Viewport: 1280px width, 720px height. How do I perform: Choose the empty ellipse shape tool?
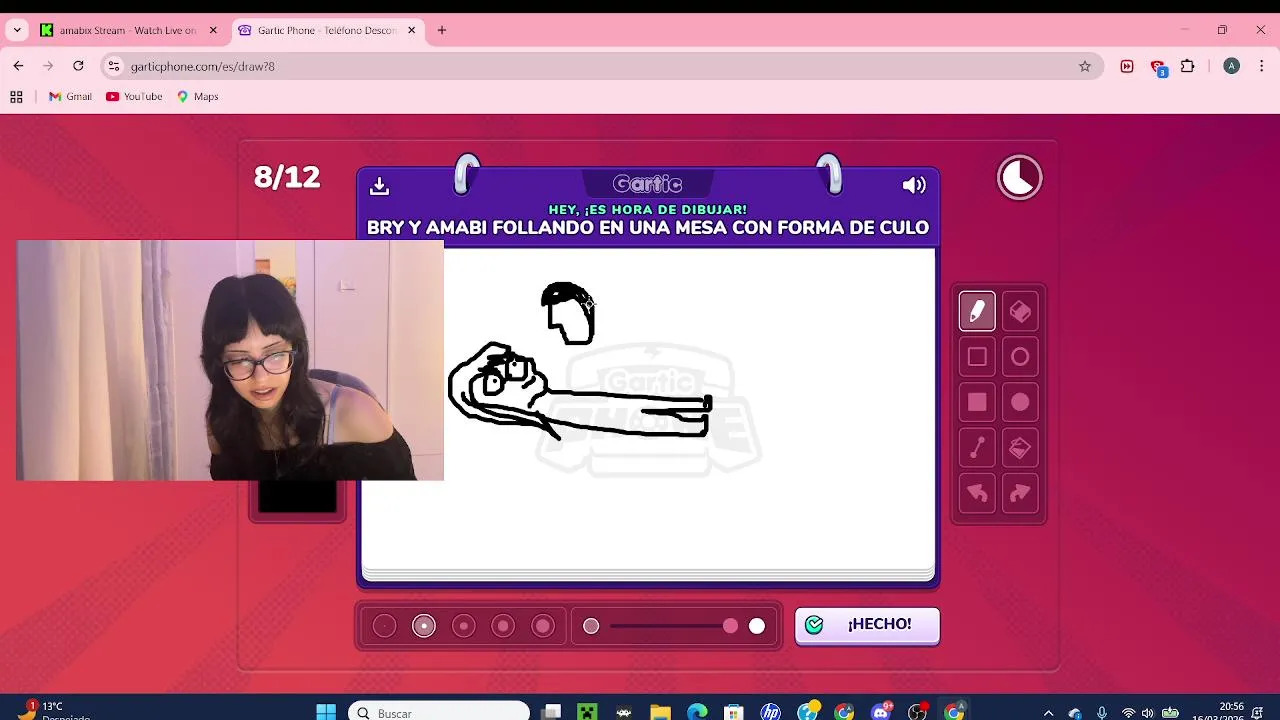click(x=1020, y=357)
